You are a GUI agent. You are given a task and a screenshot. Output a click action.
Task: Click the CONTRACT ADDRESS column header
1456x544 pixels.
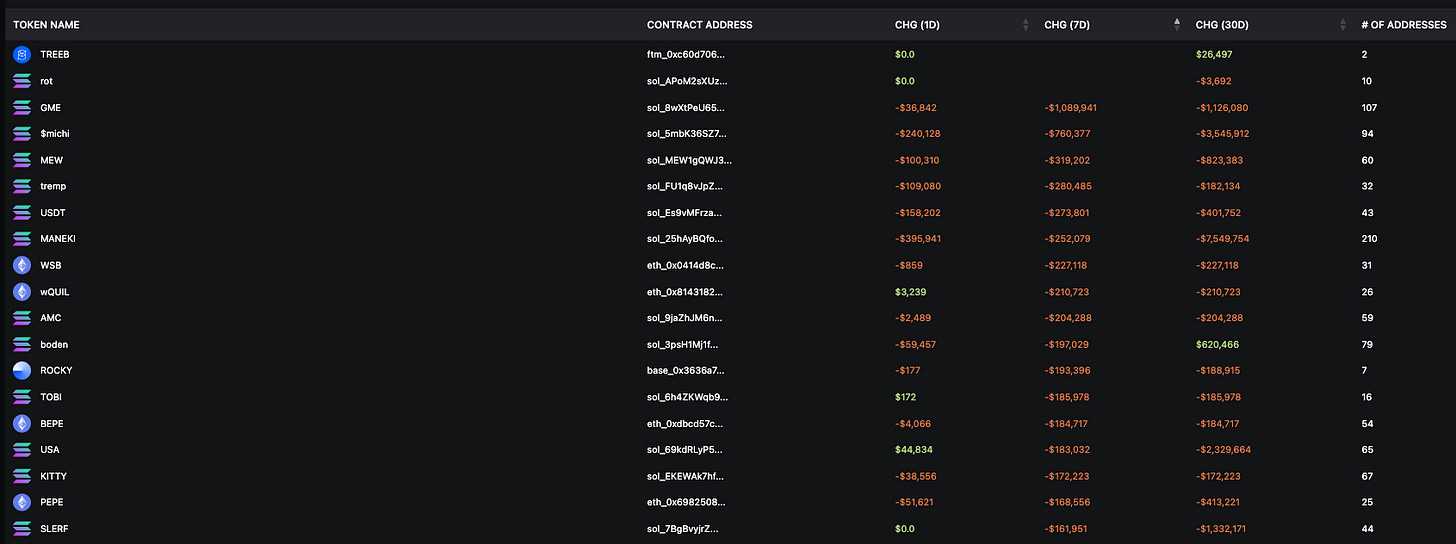700,24
